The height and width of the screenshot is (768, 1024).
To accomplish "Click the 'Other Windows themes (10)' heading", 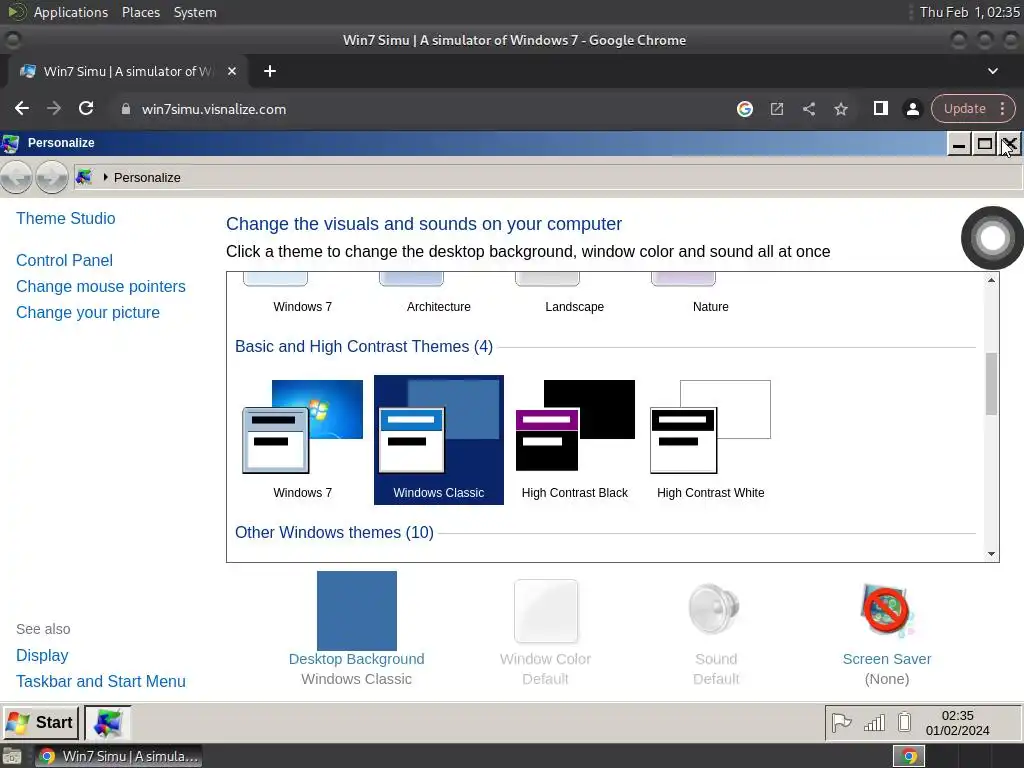I will click(x=334, y=532).
